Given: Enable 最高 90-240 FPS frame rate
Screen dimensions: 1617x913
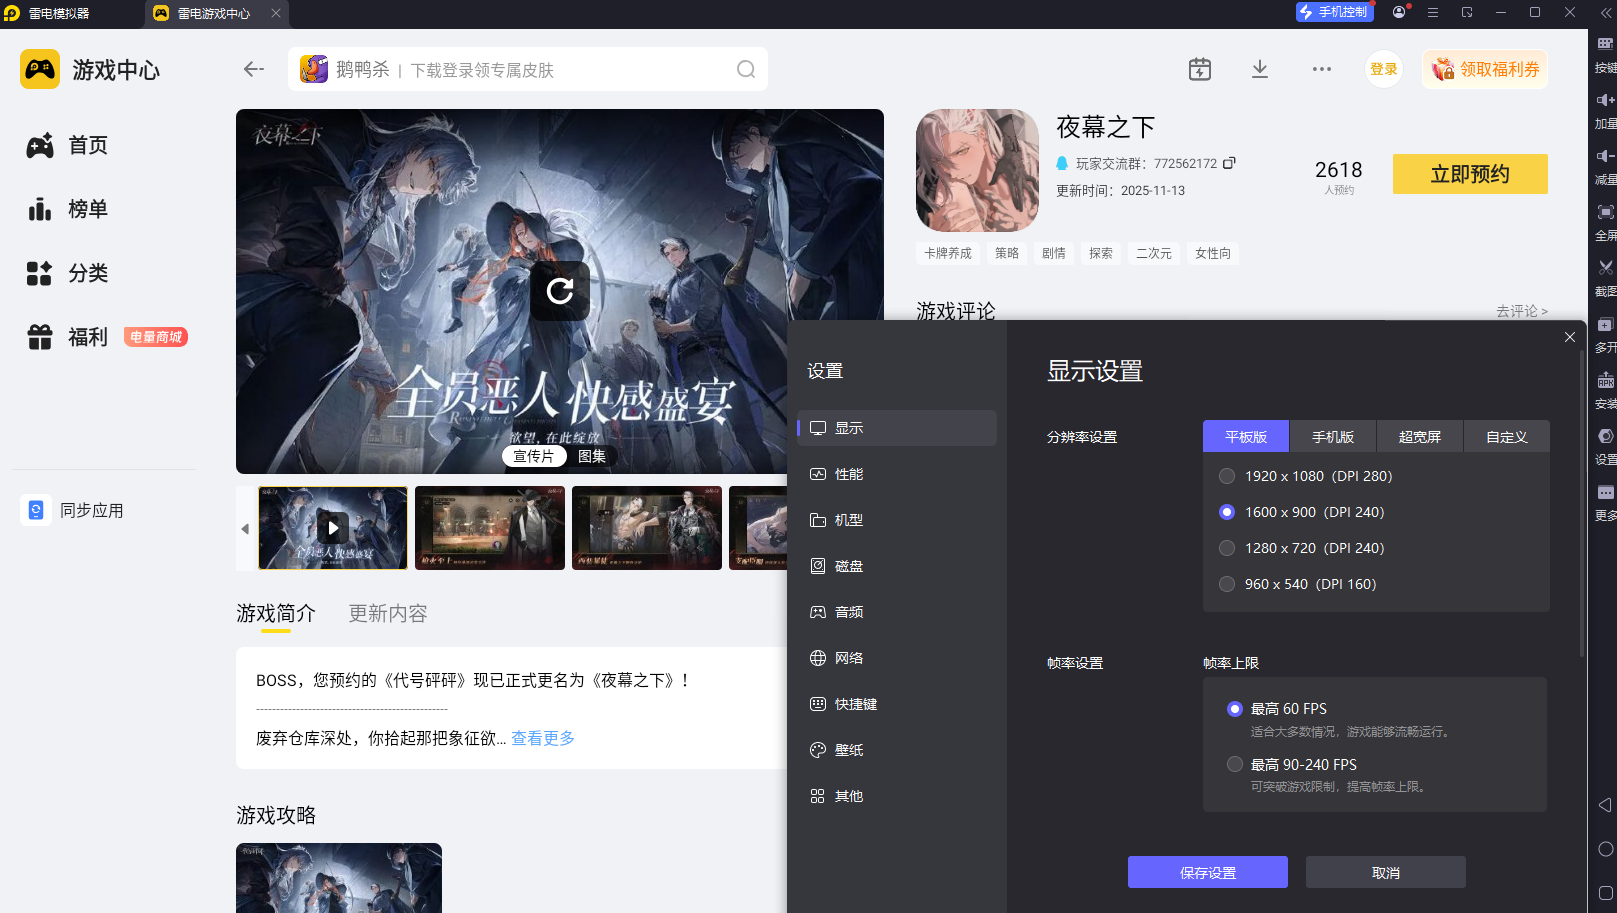Looking at the screenshot, I should tap(1235, 764).
